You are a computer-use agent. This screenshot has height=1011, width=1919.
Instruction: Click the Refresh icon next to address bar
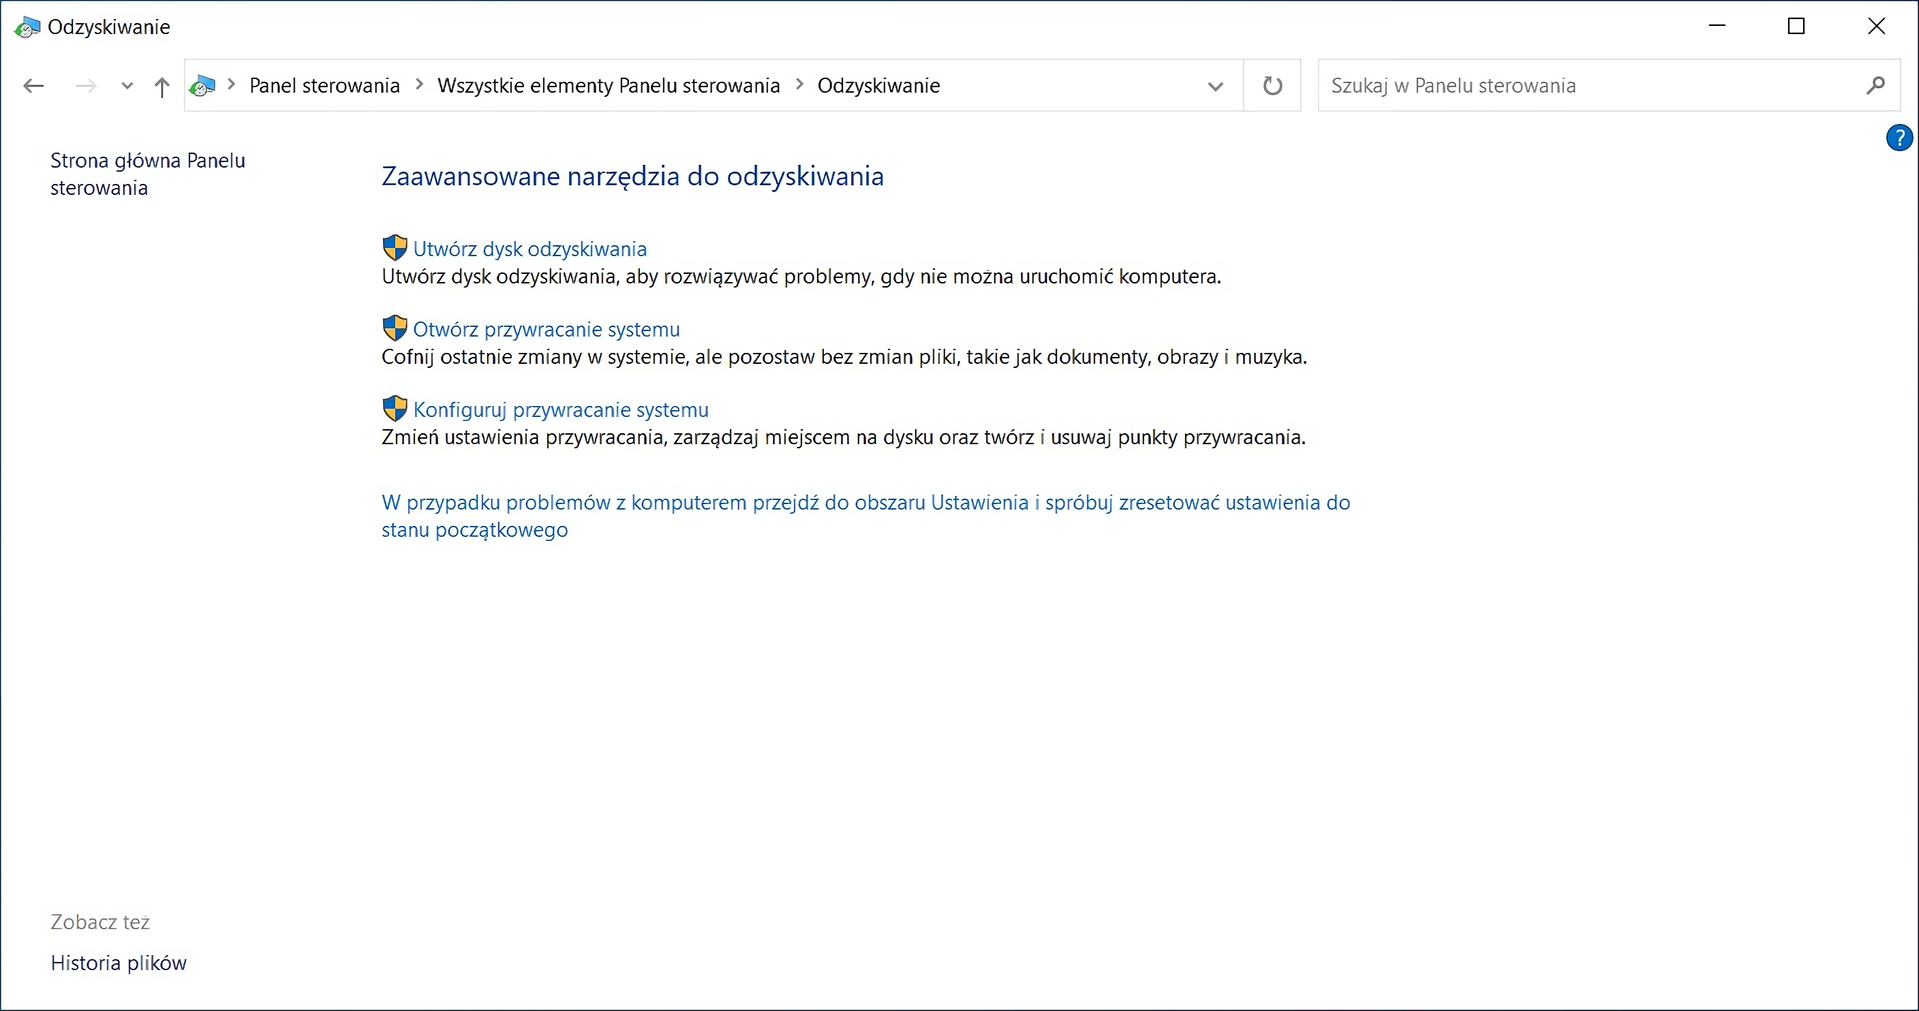pyautogui.click(x=1271, y=86)
